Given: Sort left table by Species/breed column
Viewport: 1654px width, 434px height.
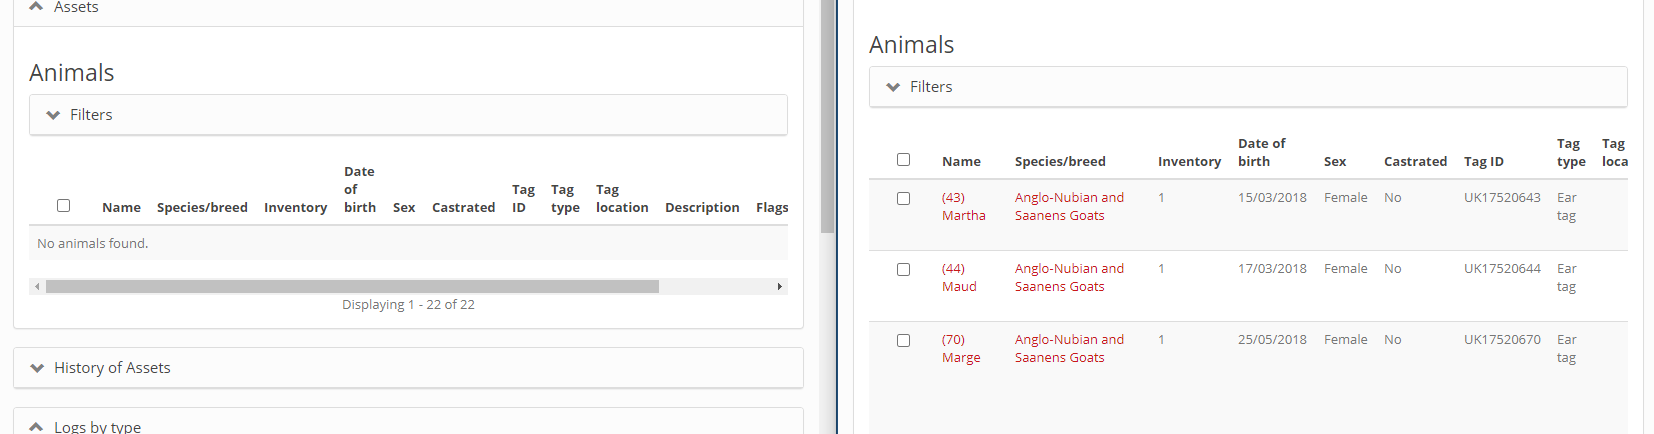Looking at the screenshot, I should 202,207.
